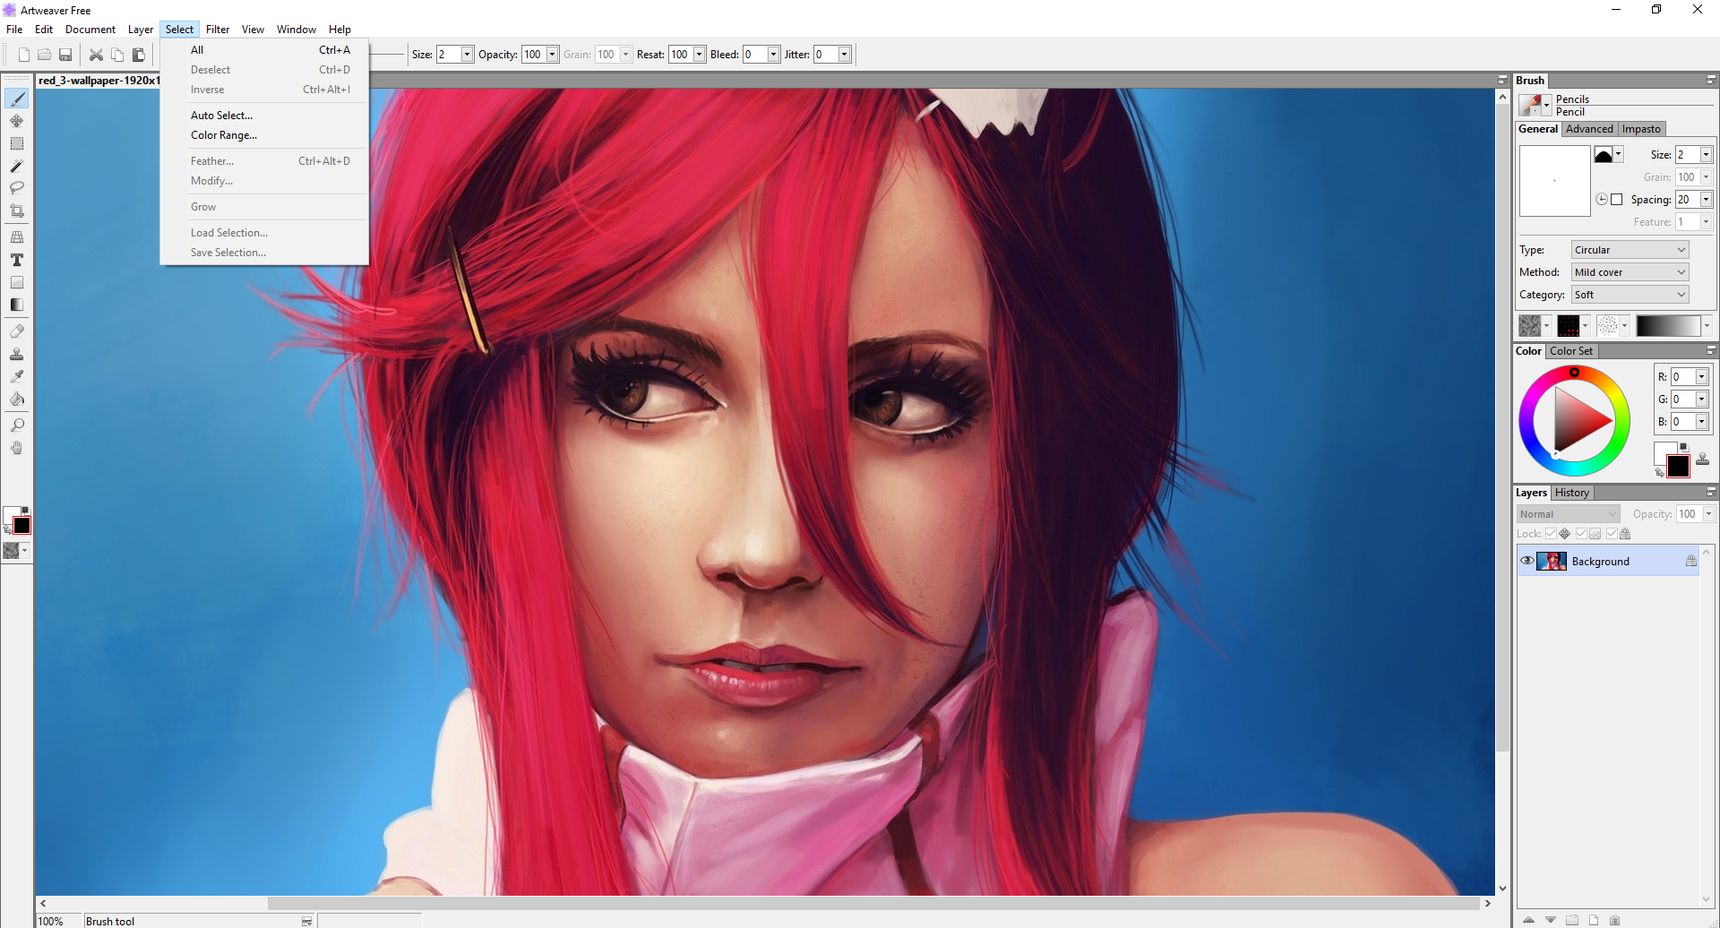Select the Zoom magnifier tool
Image resolution: width=1720 pixels, height=928 pixels.
(x=17, y=425)
